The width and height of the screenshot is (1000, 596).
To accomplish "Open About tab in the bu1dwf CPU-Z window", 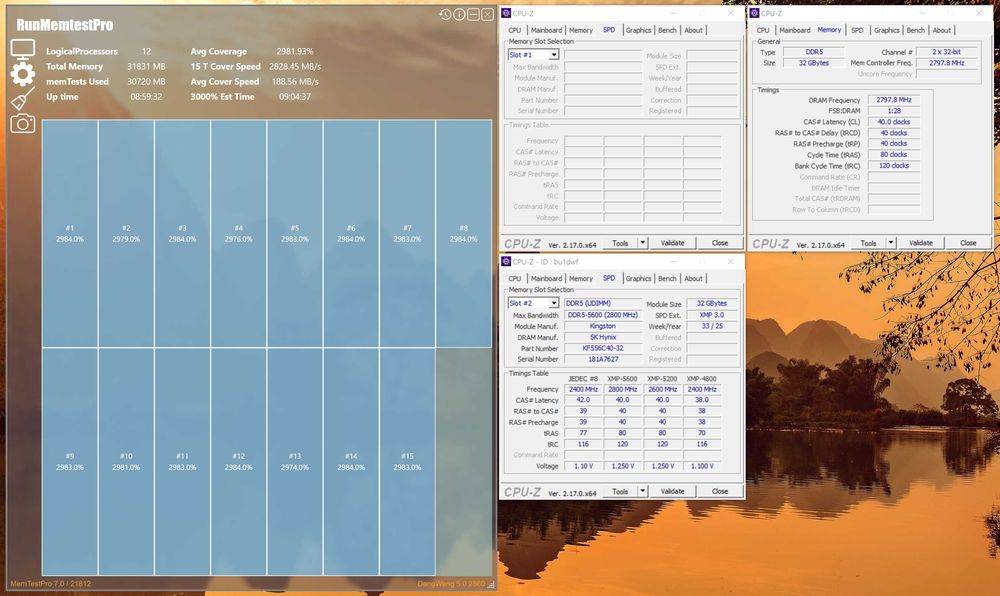I will (693, 279).
